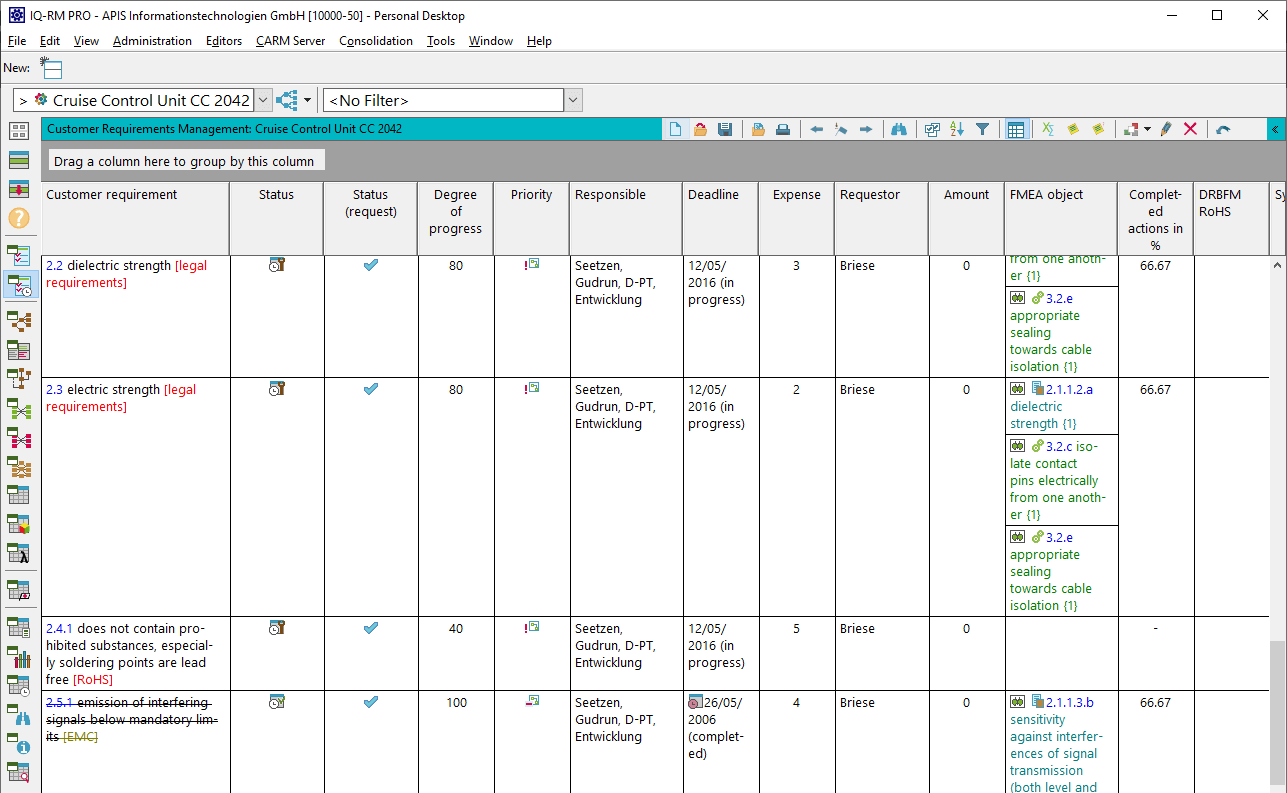Click the funnel filter icon
Screen dimensions: 1287x793
coord(982,129)
